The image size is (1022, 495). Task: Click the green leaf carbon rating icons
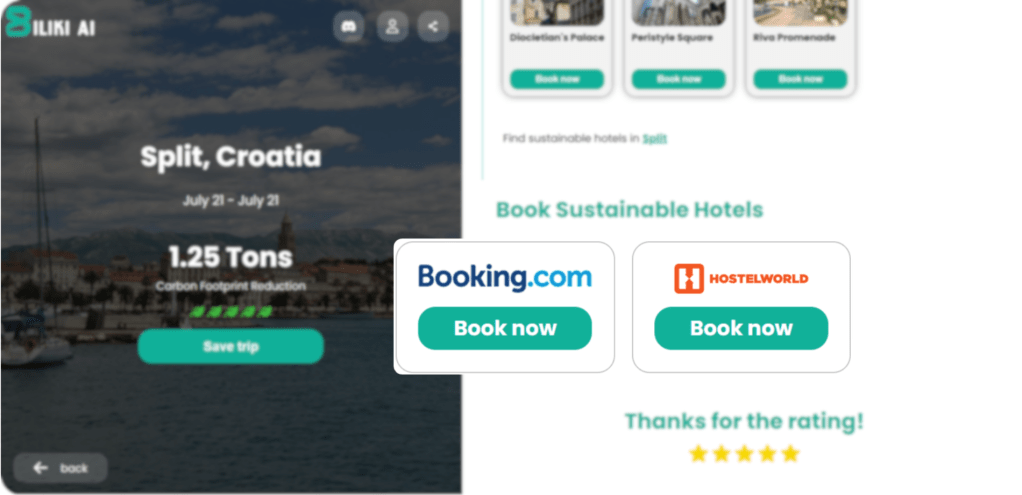coord(231,312)
